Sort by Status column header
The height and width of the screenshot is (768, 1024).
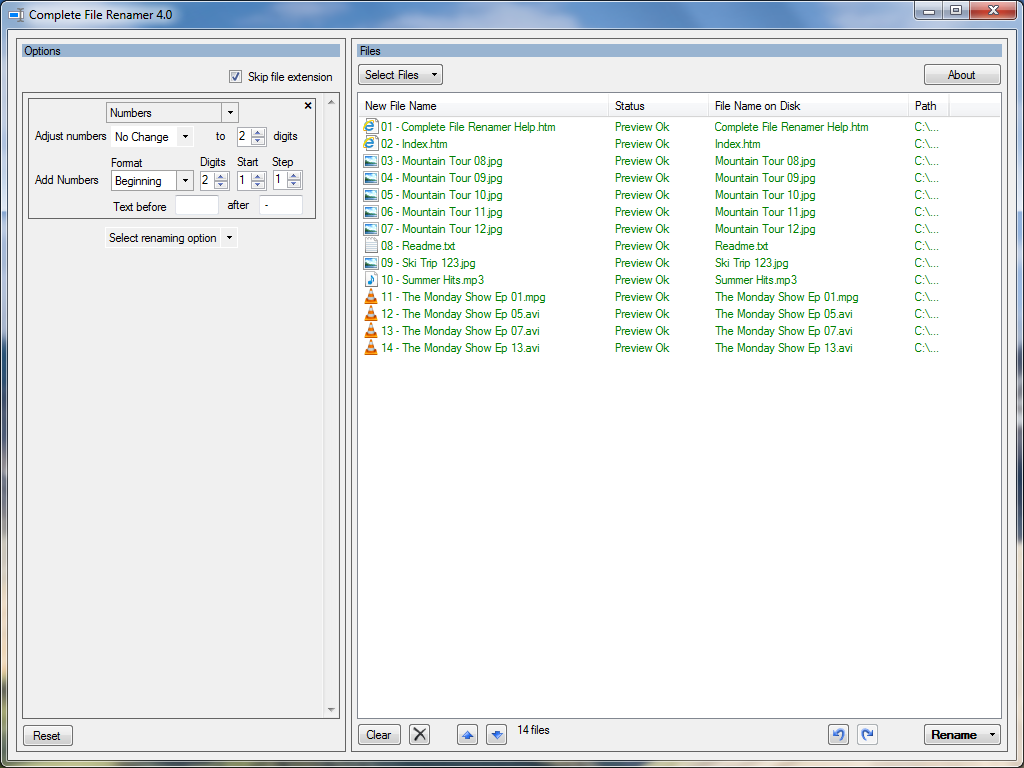[658, 106]
